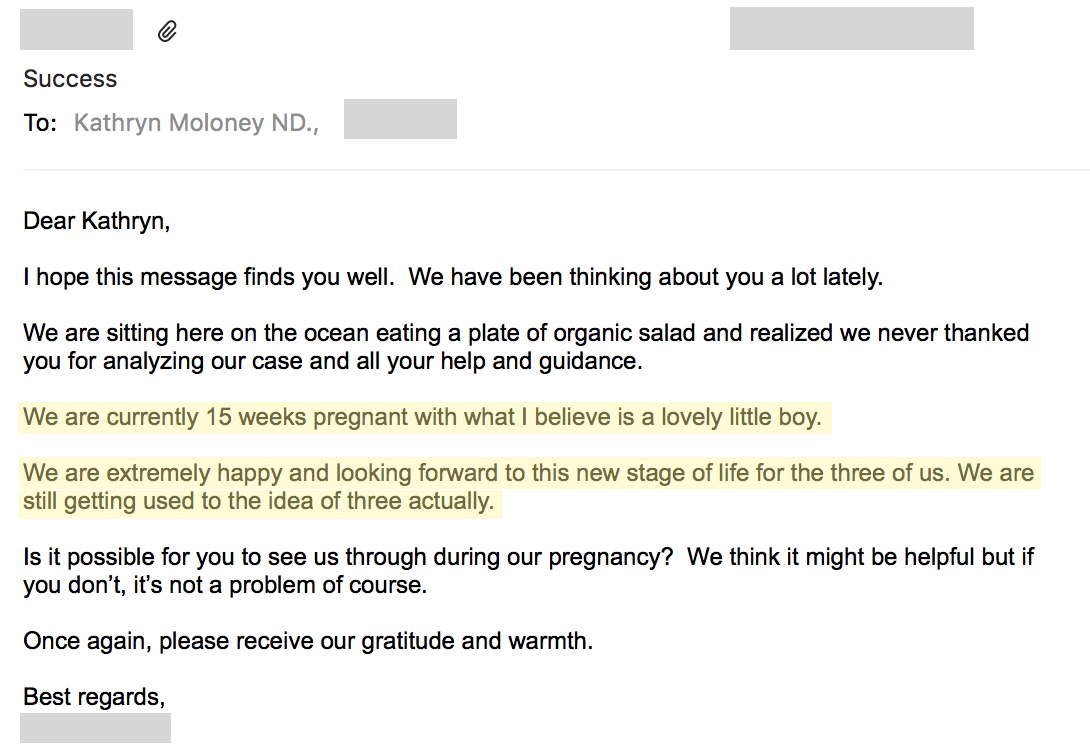Click the second redacted recipient
The height and width of the screenshot is (752, 1090).
400,119
